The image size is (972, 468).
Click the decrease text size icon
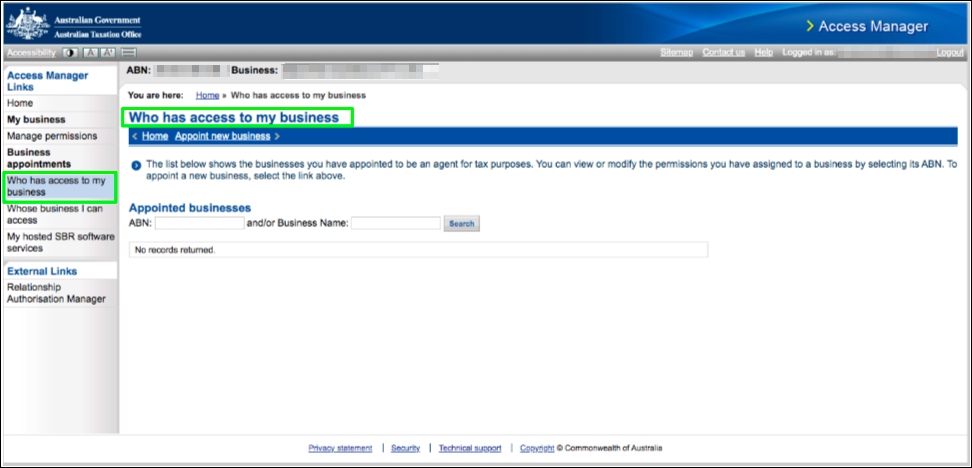tap(90, 52)
